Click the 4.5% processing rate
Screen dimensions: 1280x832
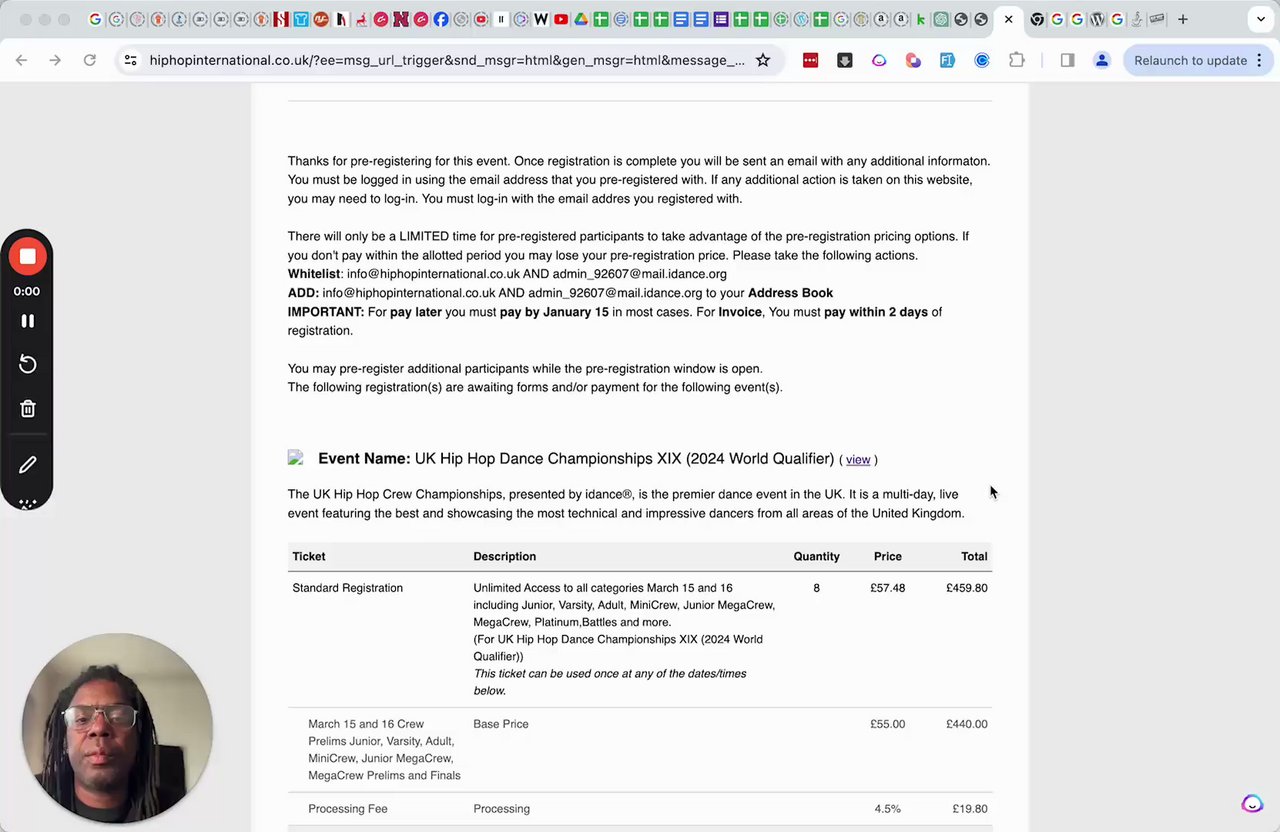[887, 809]
